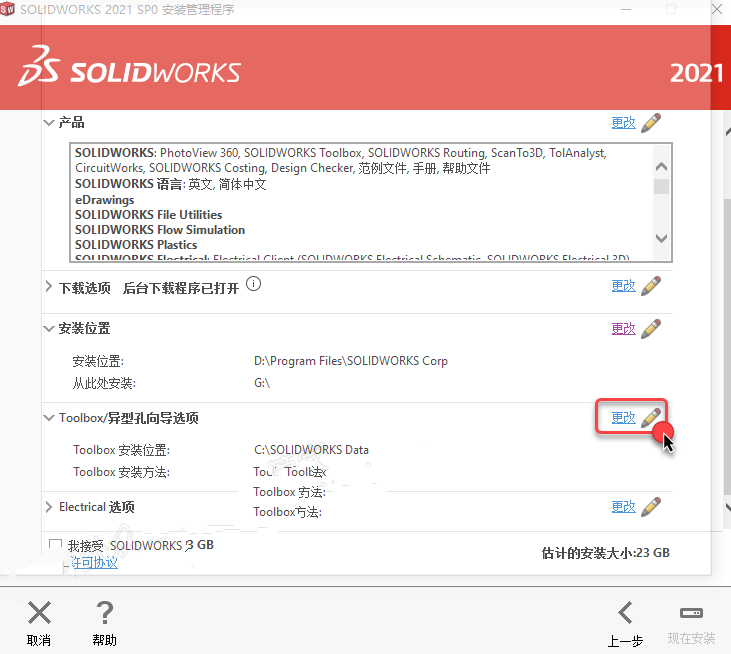
Task: Select SOLIDWORKS Flow Simulation entry
Action: click(x=159, y=230)
